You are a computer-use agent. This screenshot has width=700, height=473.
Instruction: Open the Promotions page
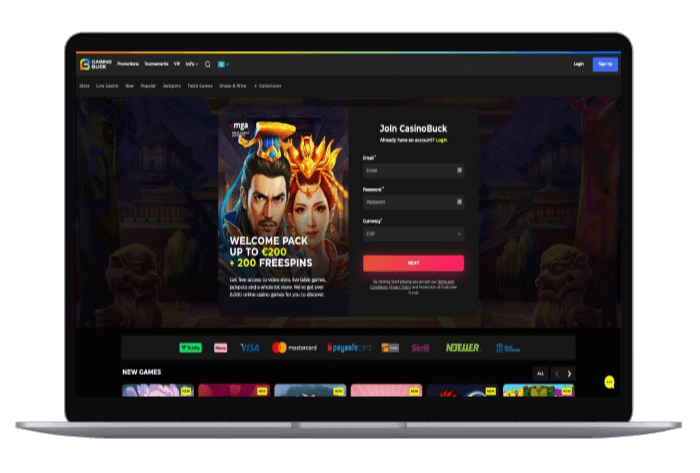coord(128,64)
